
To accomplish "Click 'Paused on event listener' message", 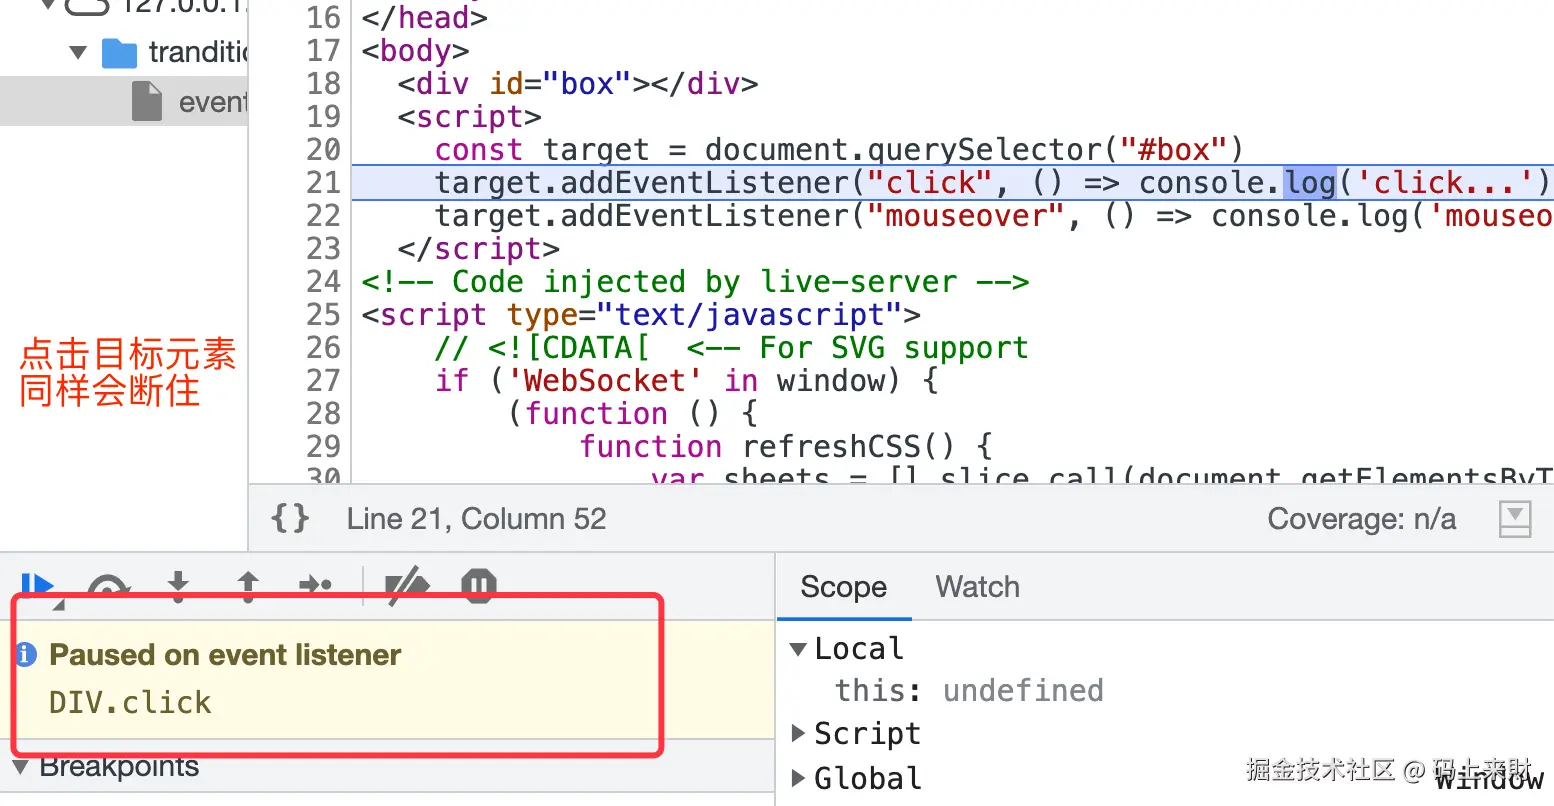I will pos(225,655).
